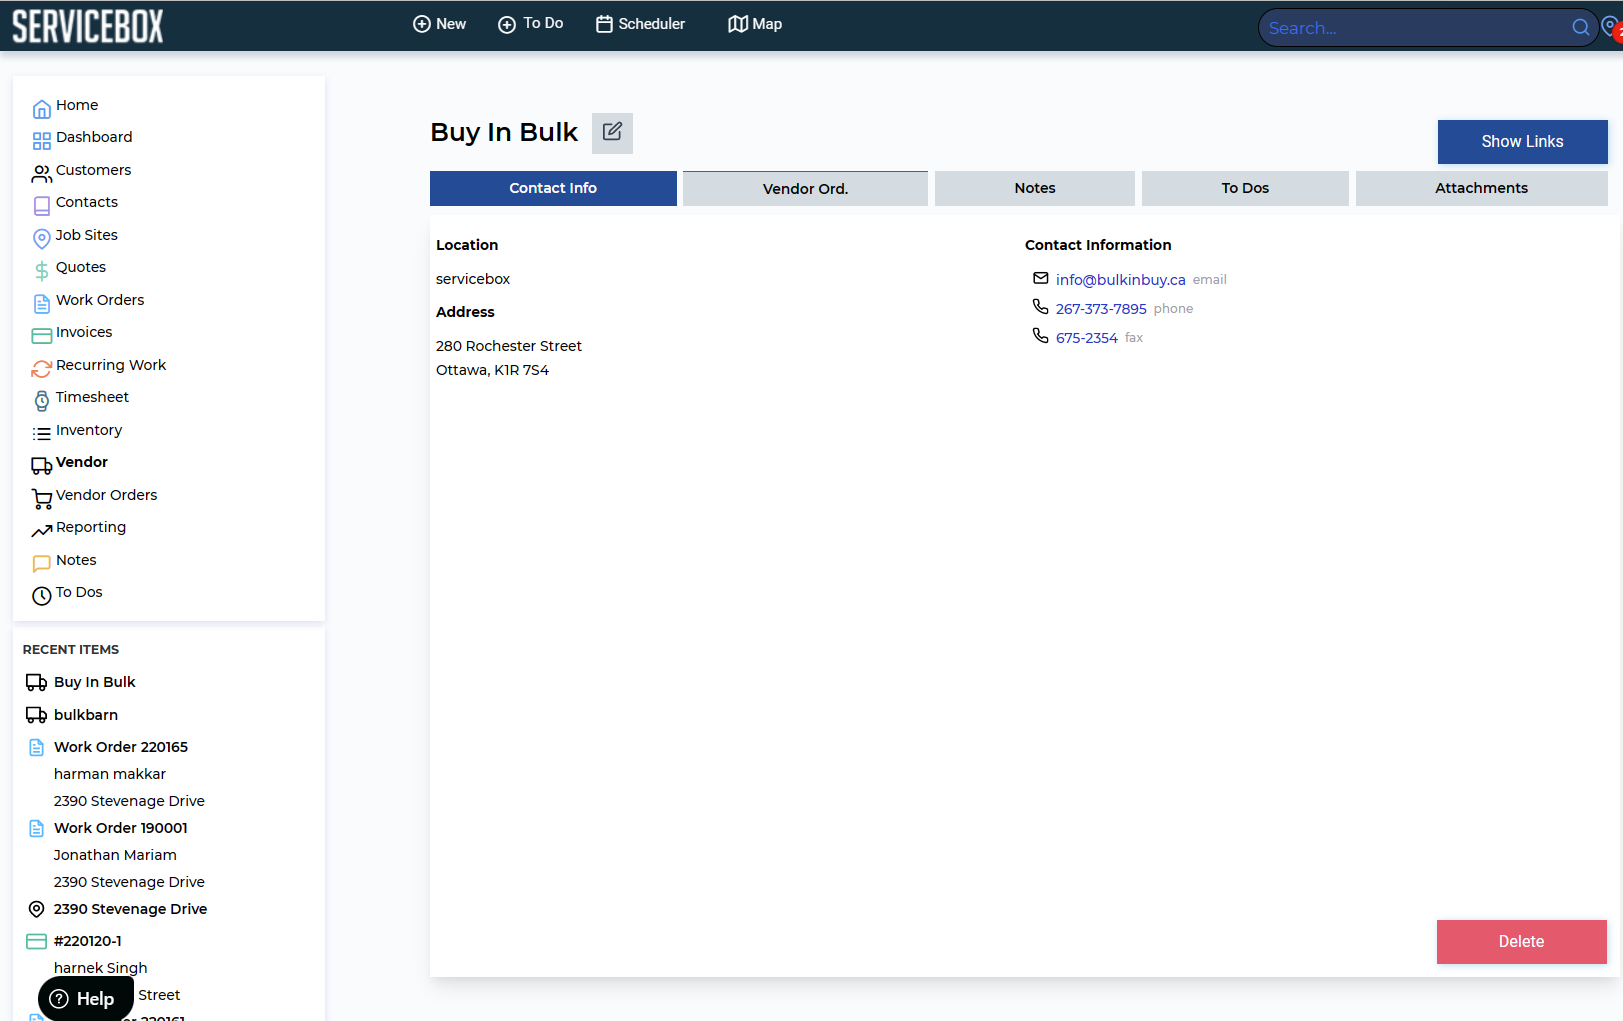Screen dimensions: 1623x1021
Task: Click recent text harman makkar
Action: (110, 774)
